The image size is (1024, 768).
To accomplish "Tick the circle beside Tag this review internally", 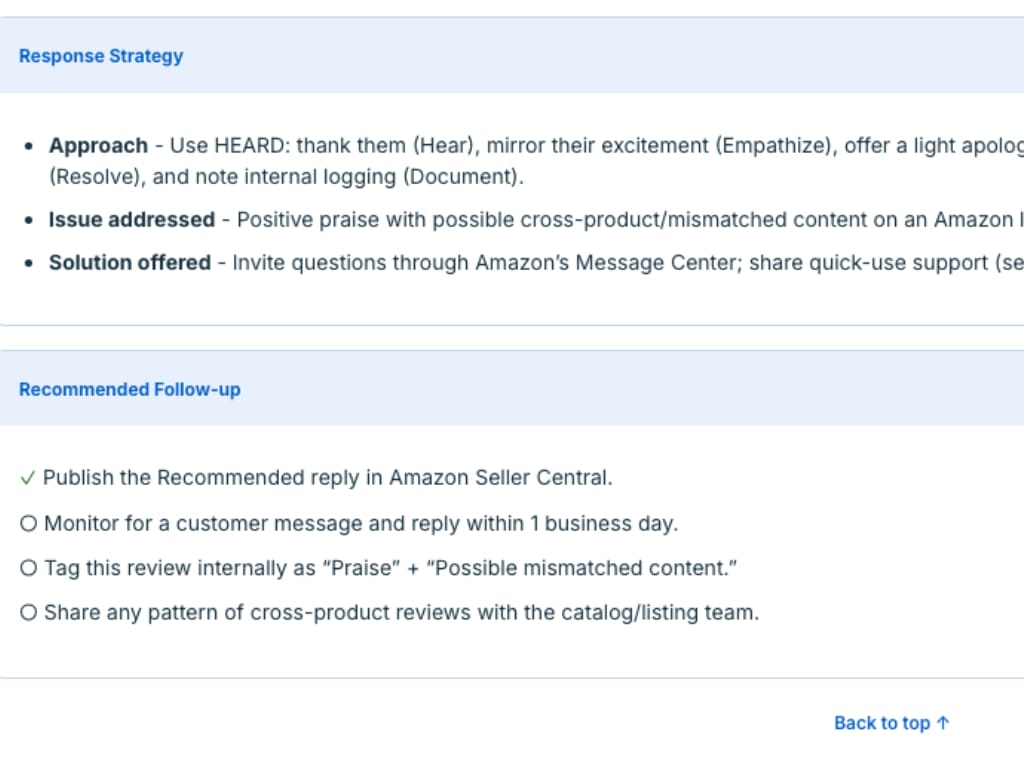I will (28, 568).
